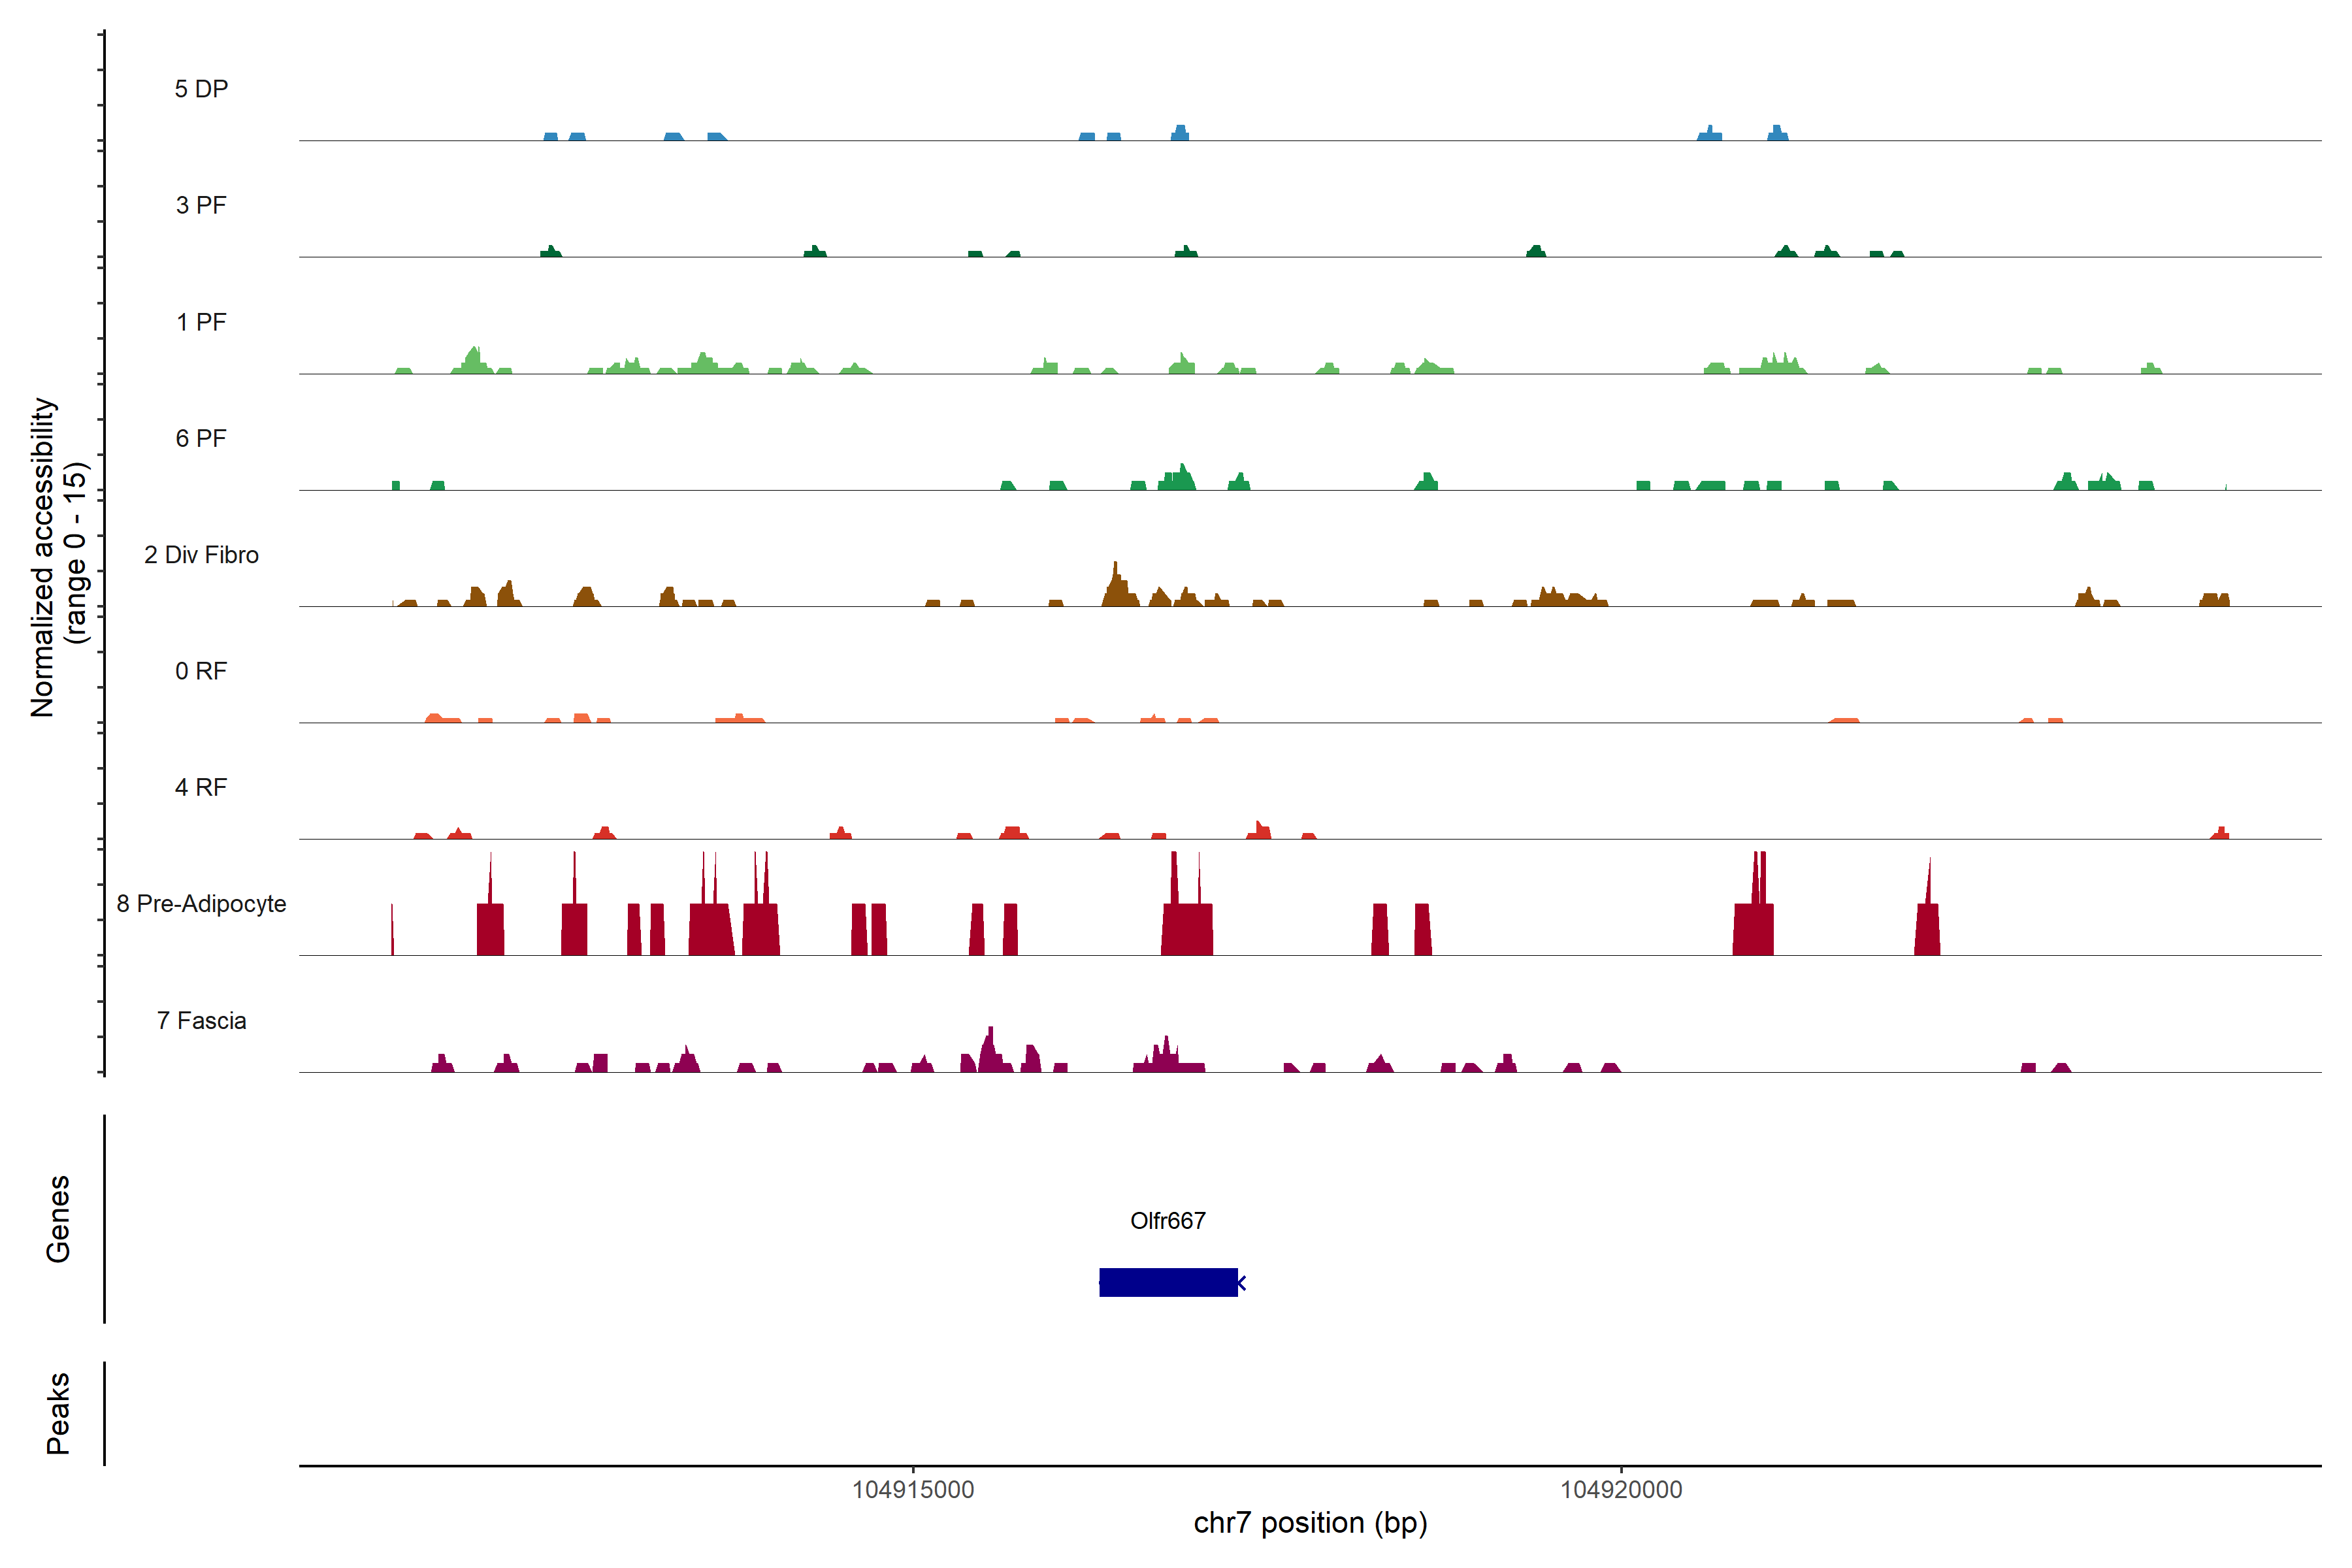Click the 5 DP track label

[201, 89]
